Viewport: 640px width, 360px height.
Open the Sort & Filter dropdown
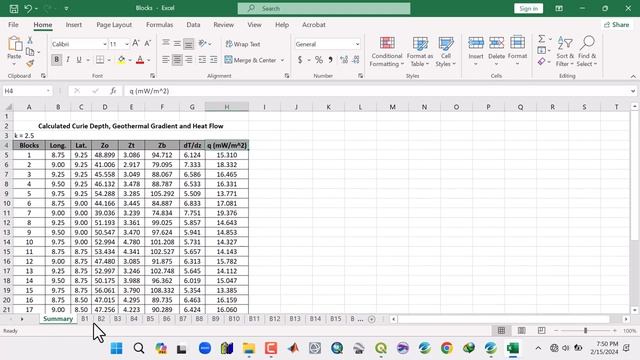565,51
